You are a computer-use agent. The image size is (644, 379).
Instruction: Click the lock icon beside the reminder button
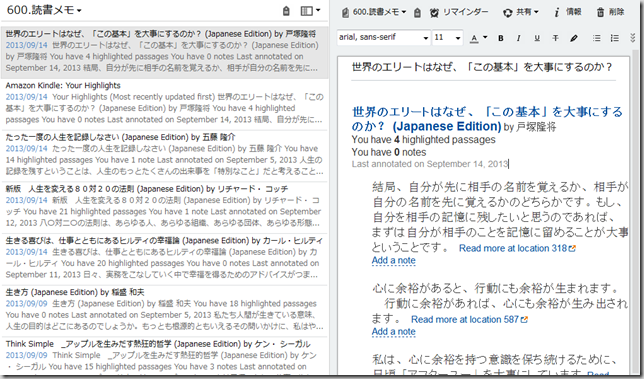pos(417,13)
